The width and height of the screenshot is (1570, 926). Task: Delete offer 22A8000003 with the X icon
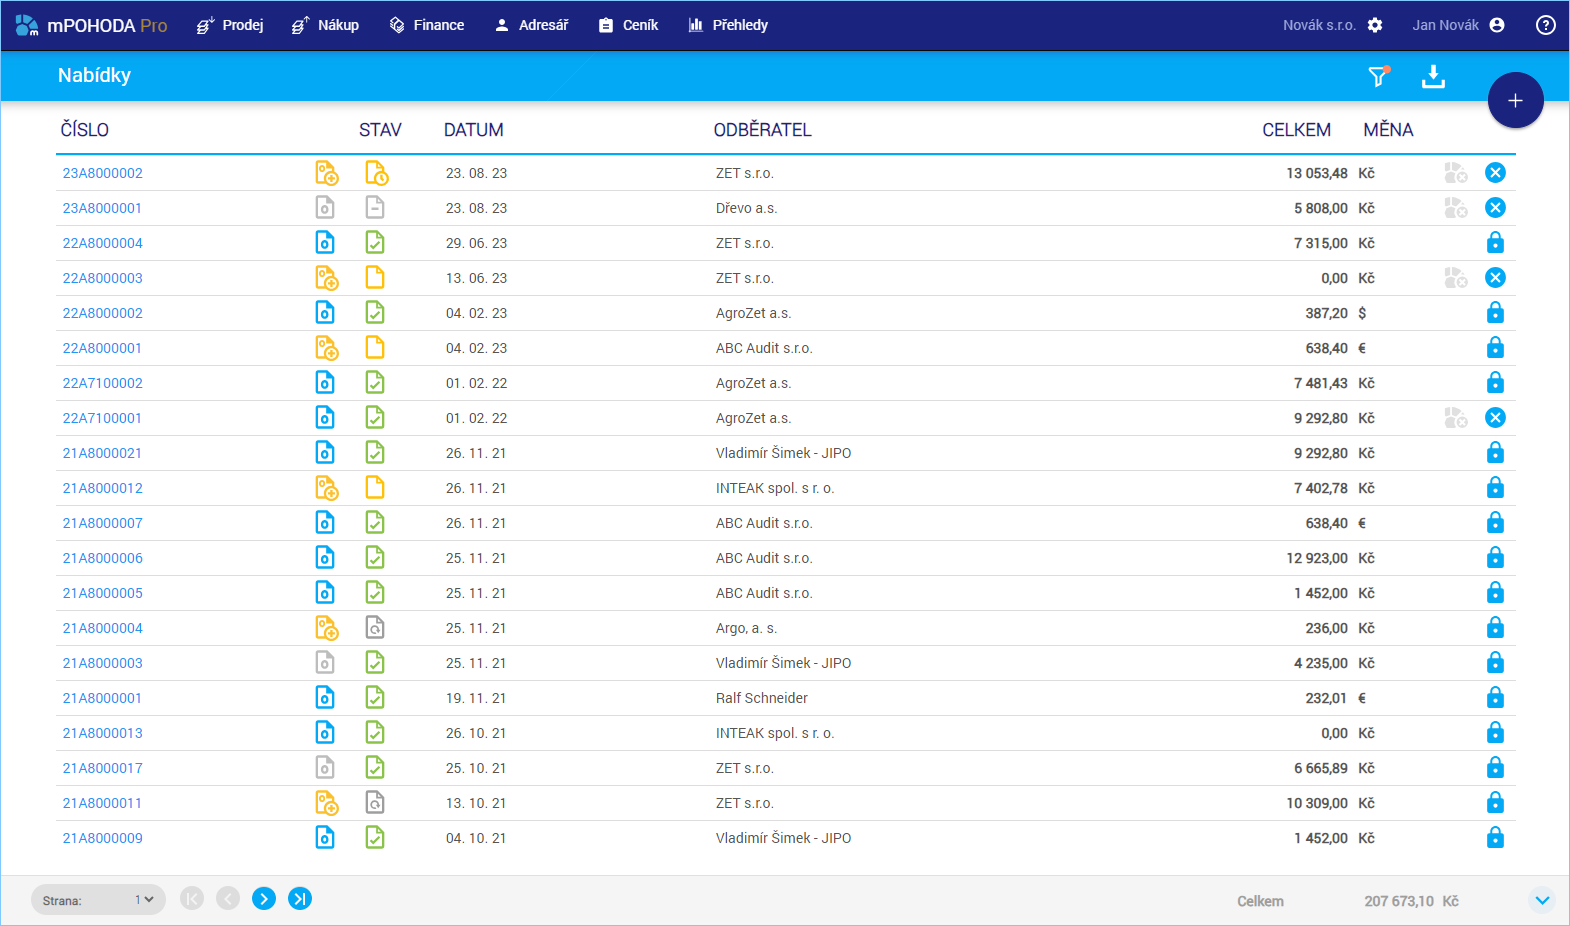tap(1495, 278)
